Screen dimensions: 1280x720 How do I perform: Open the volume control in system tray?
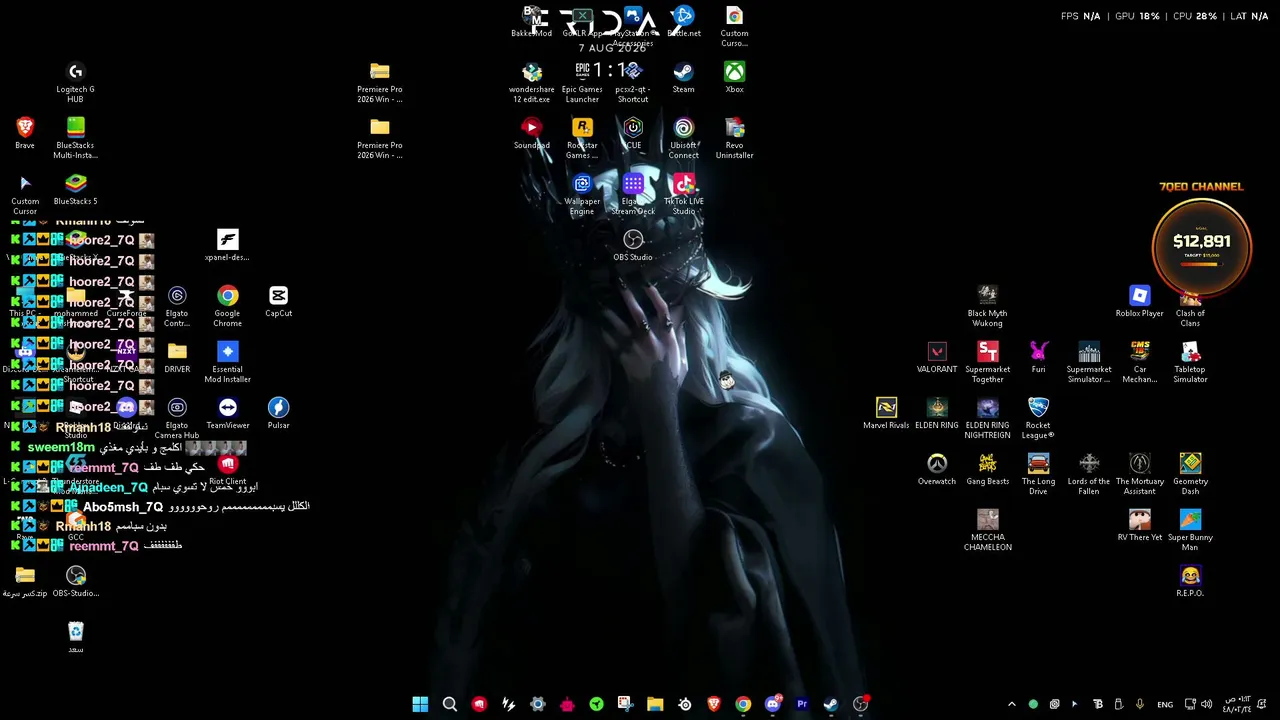coord(1207,704)
